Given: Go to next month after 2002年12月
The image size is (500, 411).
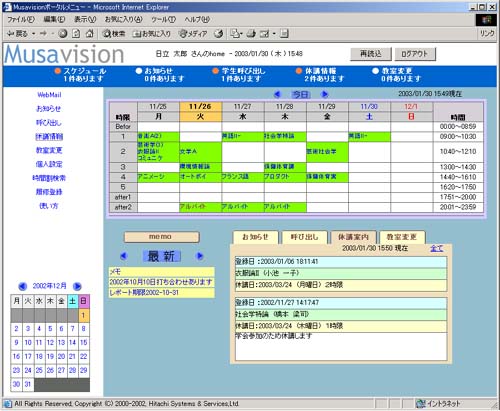Looking at the screenshot, I should point(77,286).
